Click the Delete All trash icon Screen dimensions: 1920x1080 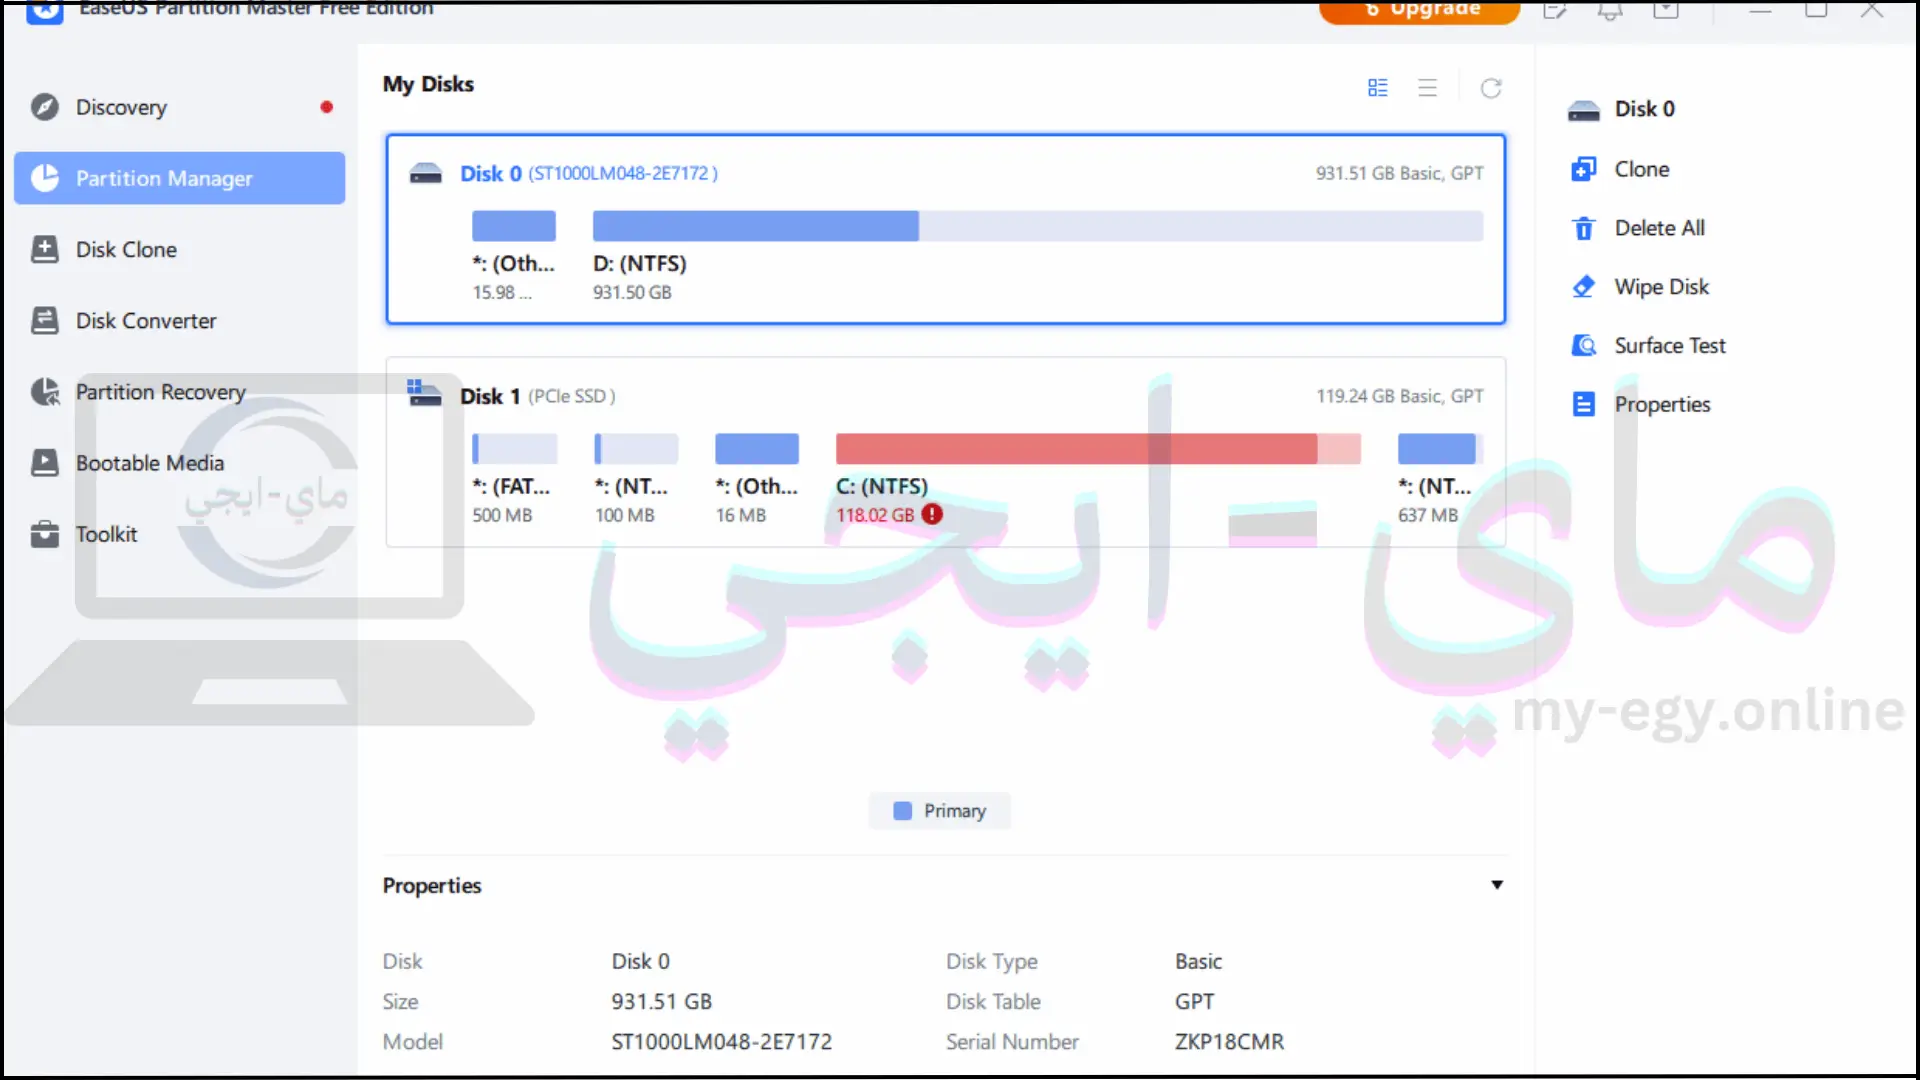[x=1584, y=228]
